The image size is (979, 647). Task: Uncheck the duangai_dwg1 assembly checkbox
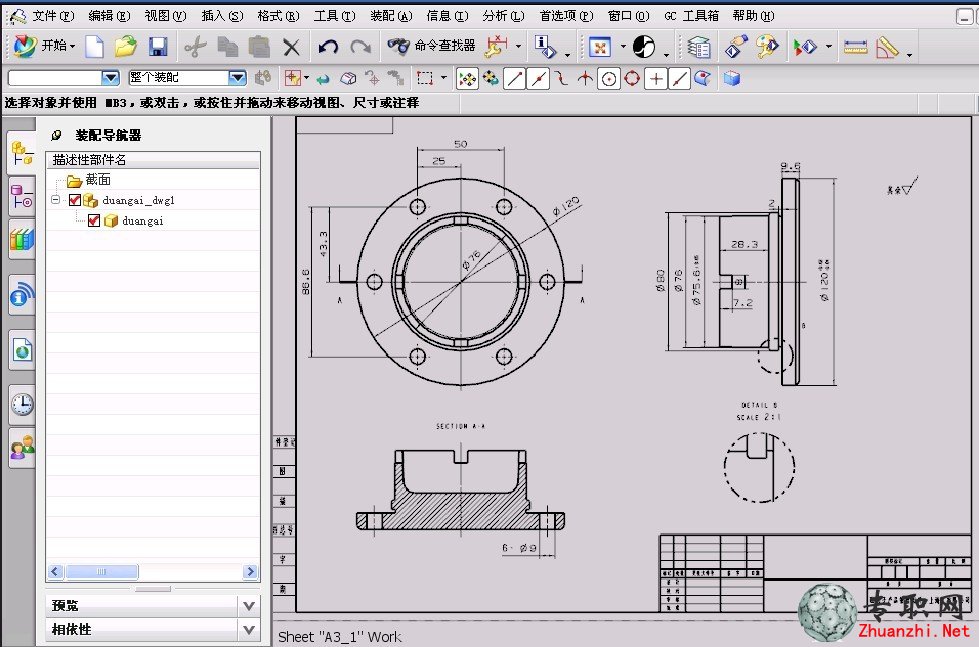click(74, 200)
